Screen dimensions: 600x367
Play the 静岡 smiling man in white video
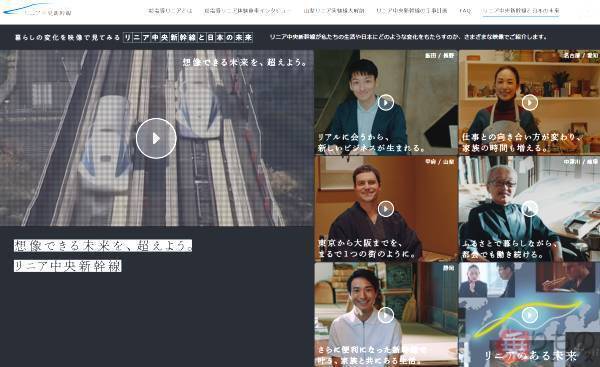coord(386,315)
